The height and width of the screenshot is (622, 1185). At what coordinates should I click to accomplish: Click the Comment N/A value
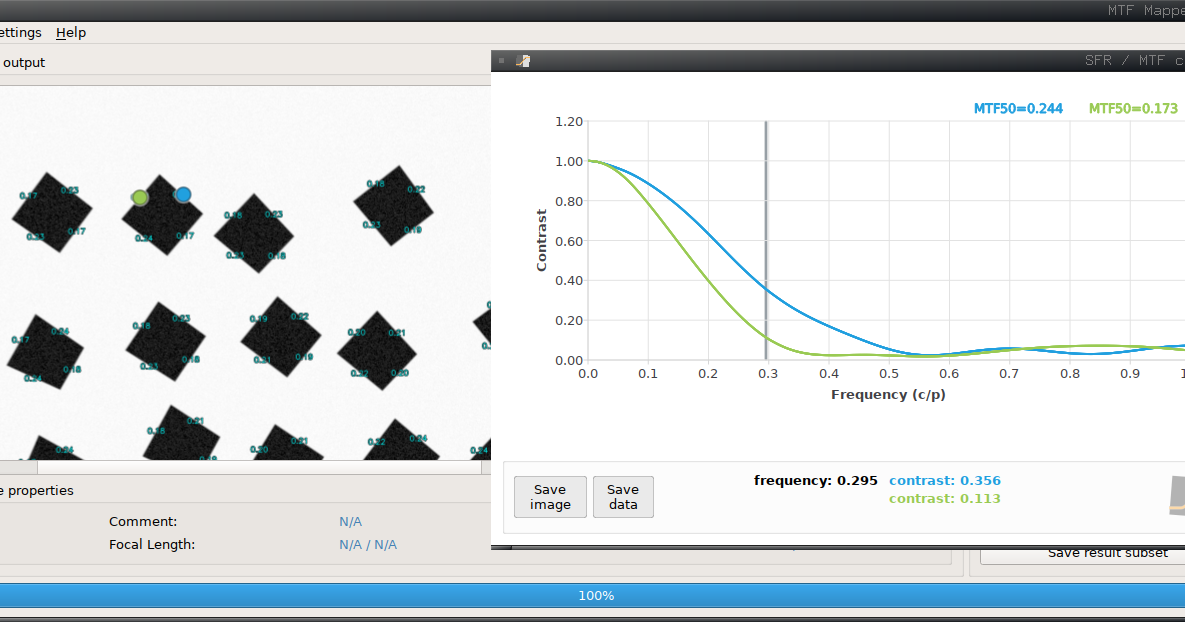click(x=350, y=521)
